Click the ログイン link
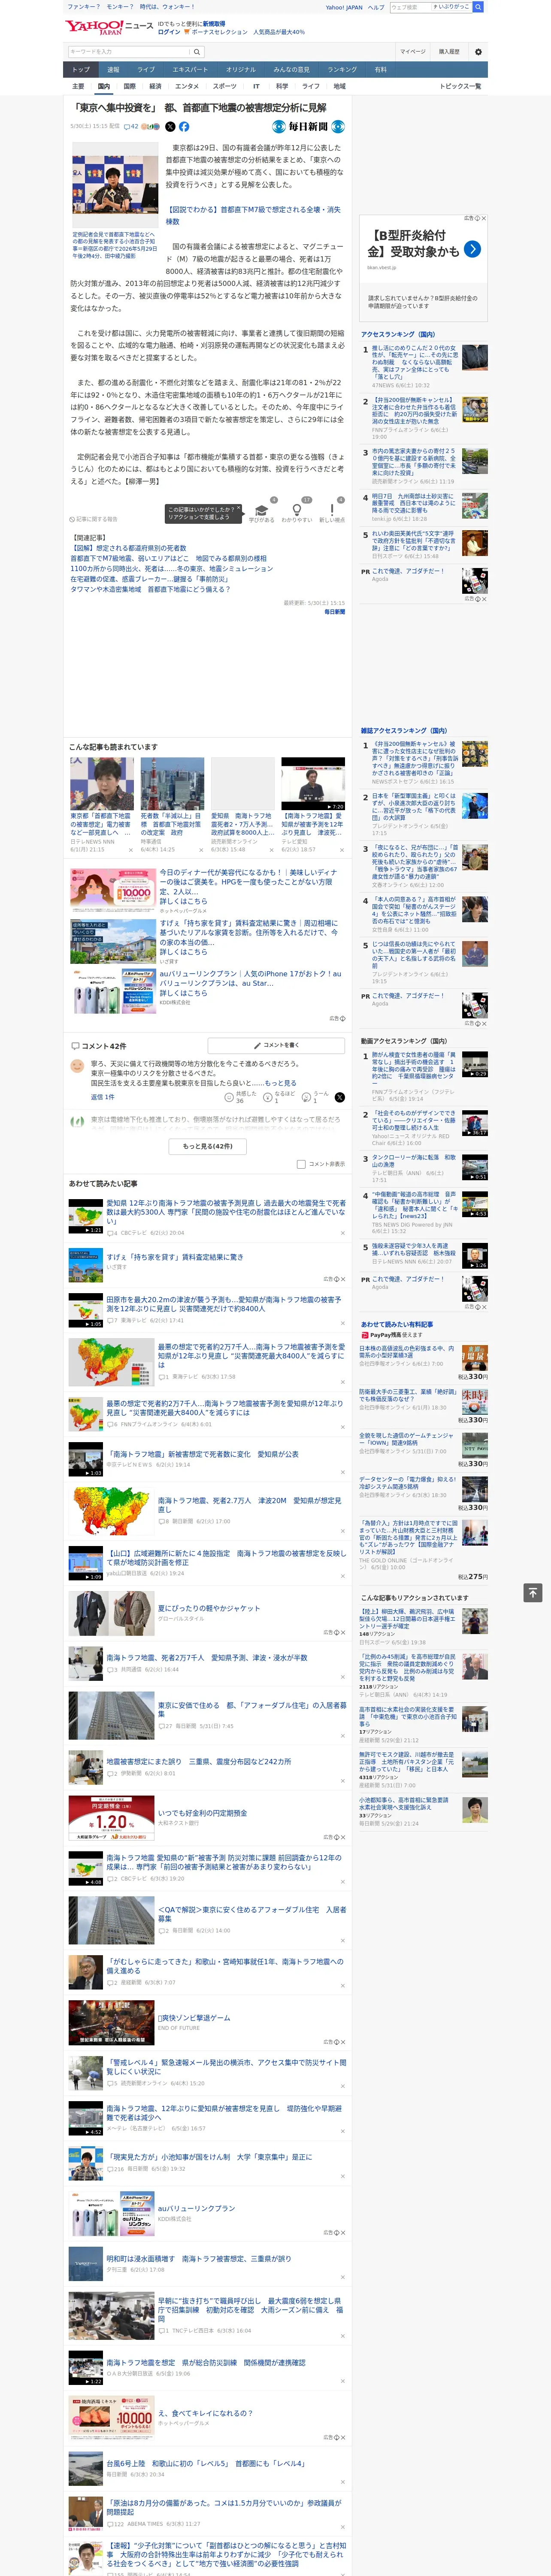 (x=169, y=32)
